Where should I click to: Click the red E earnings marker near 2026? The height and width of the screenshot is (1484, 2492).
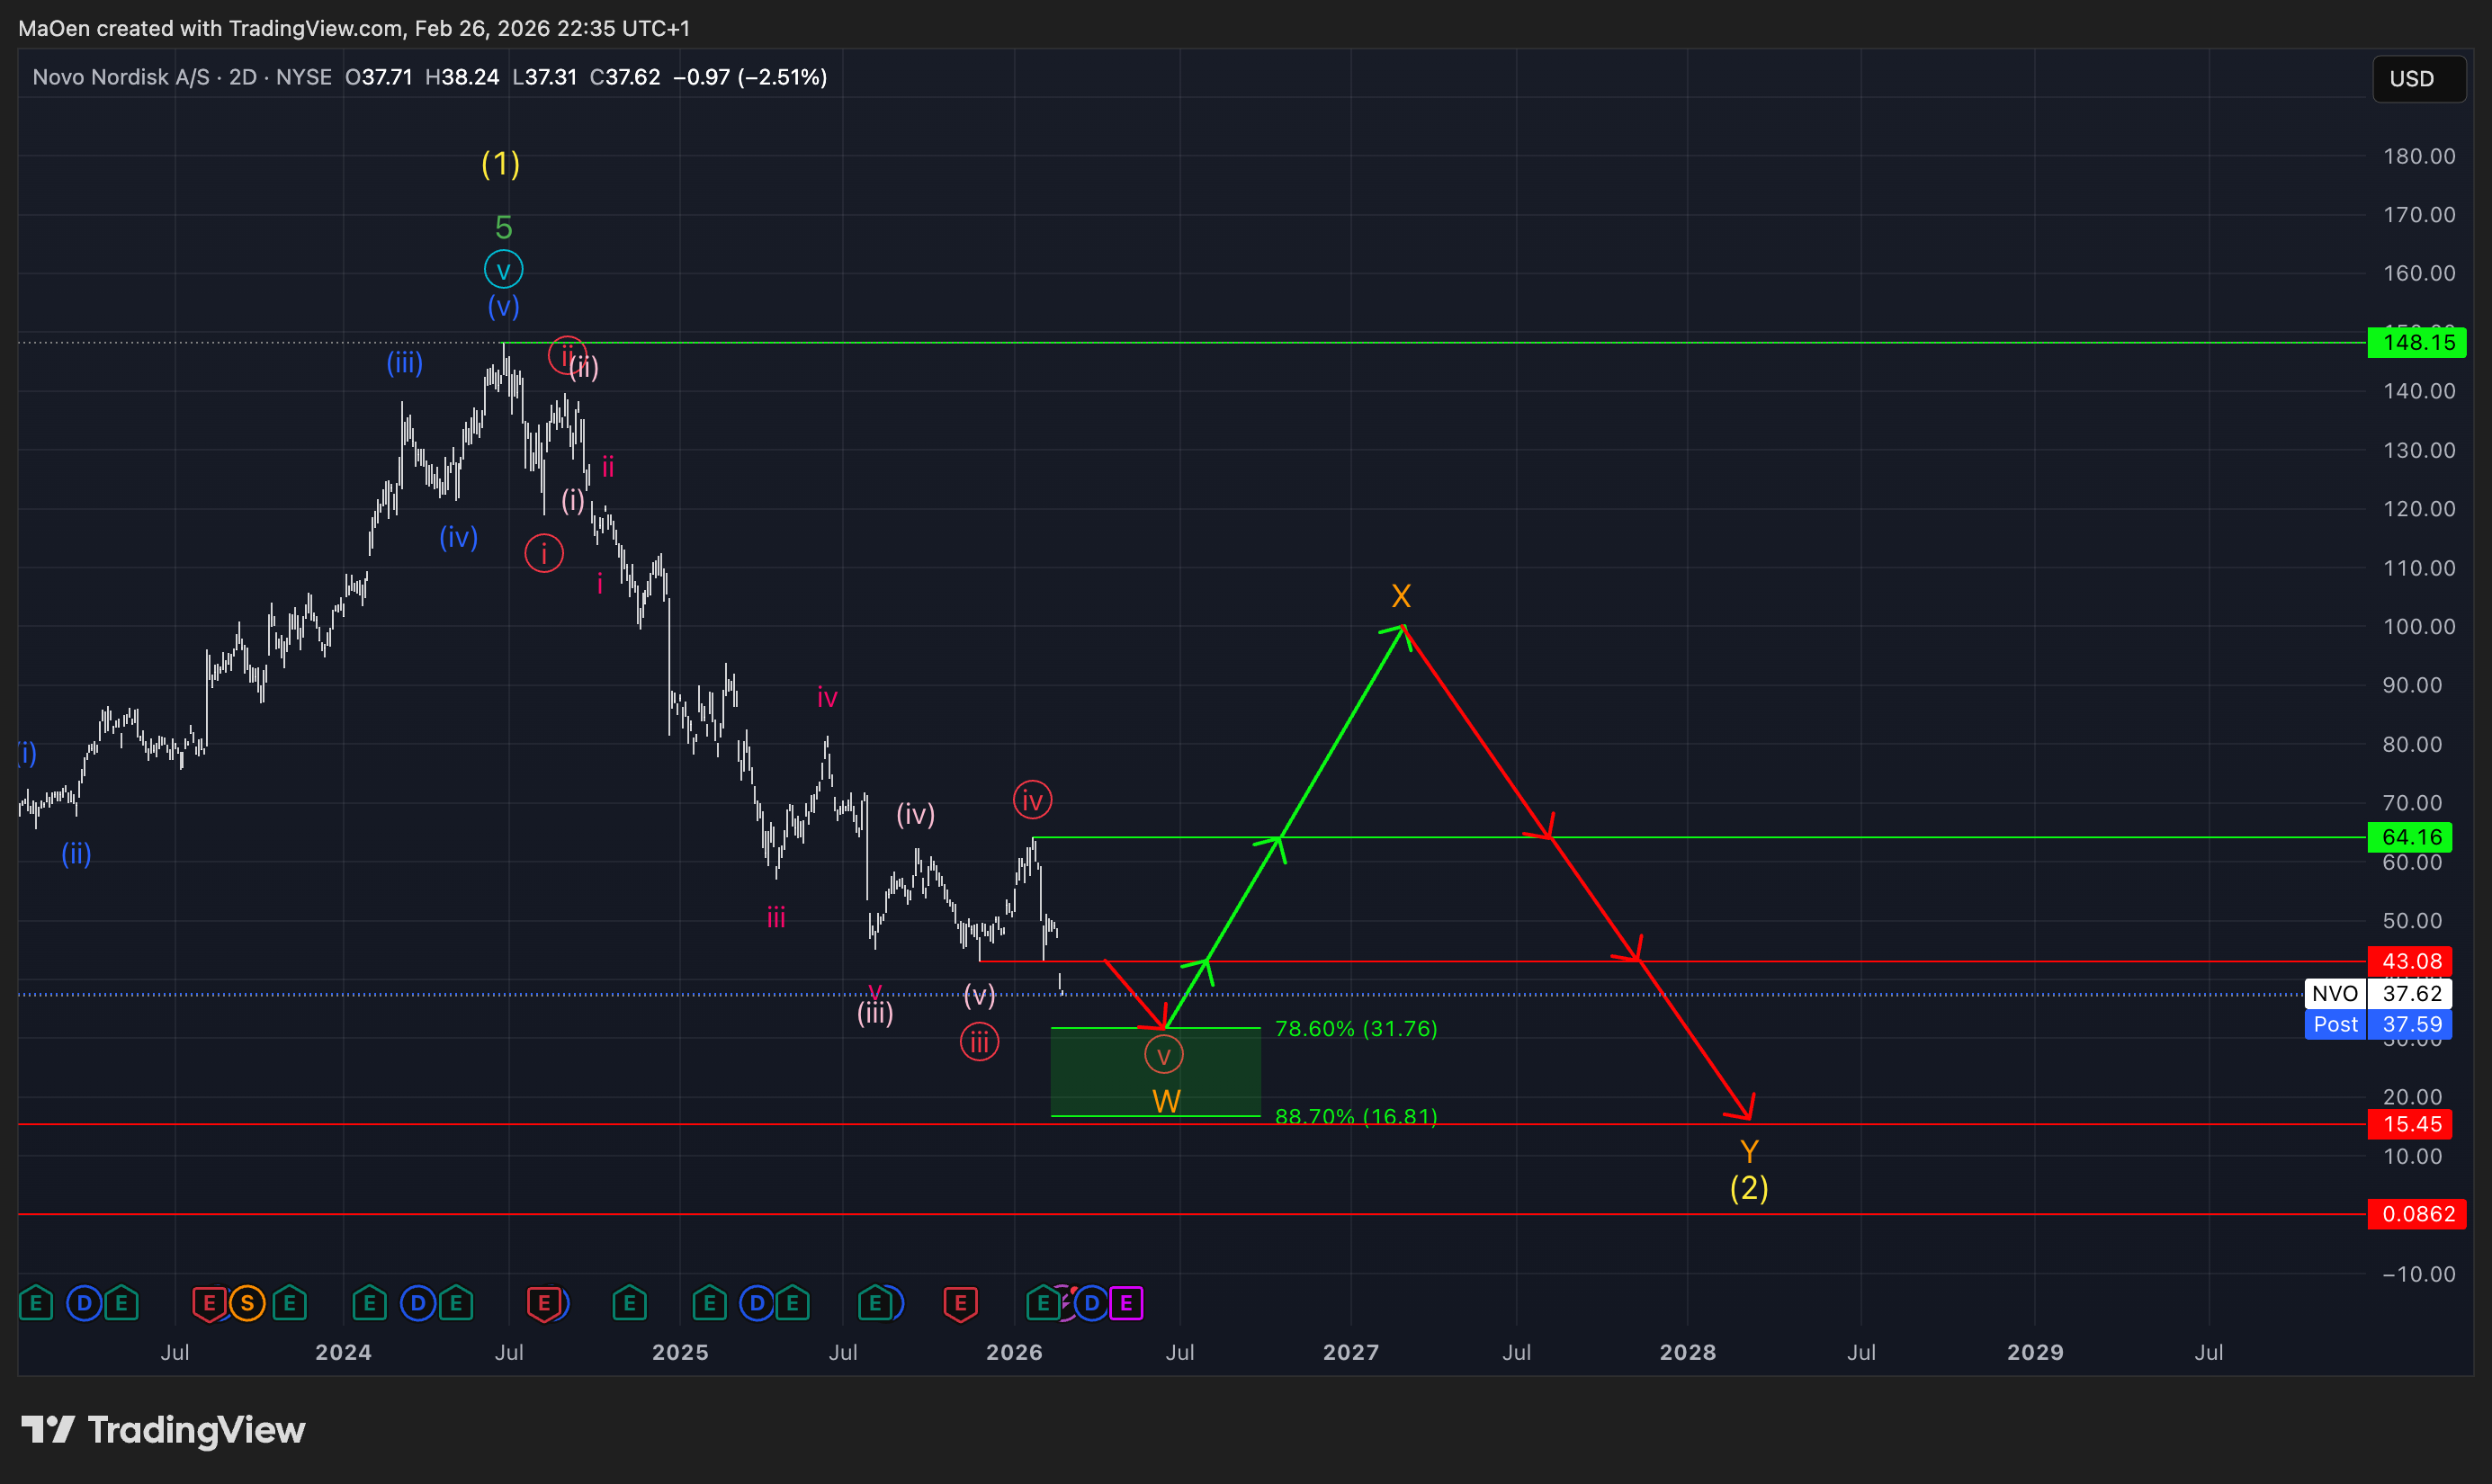[x=960, y=1303]
